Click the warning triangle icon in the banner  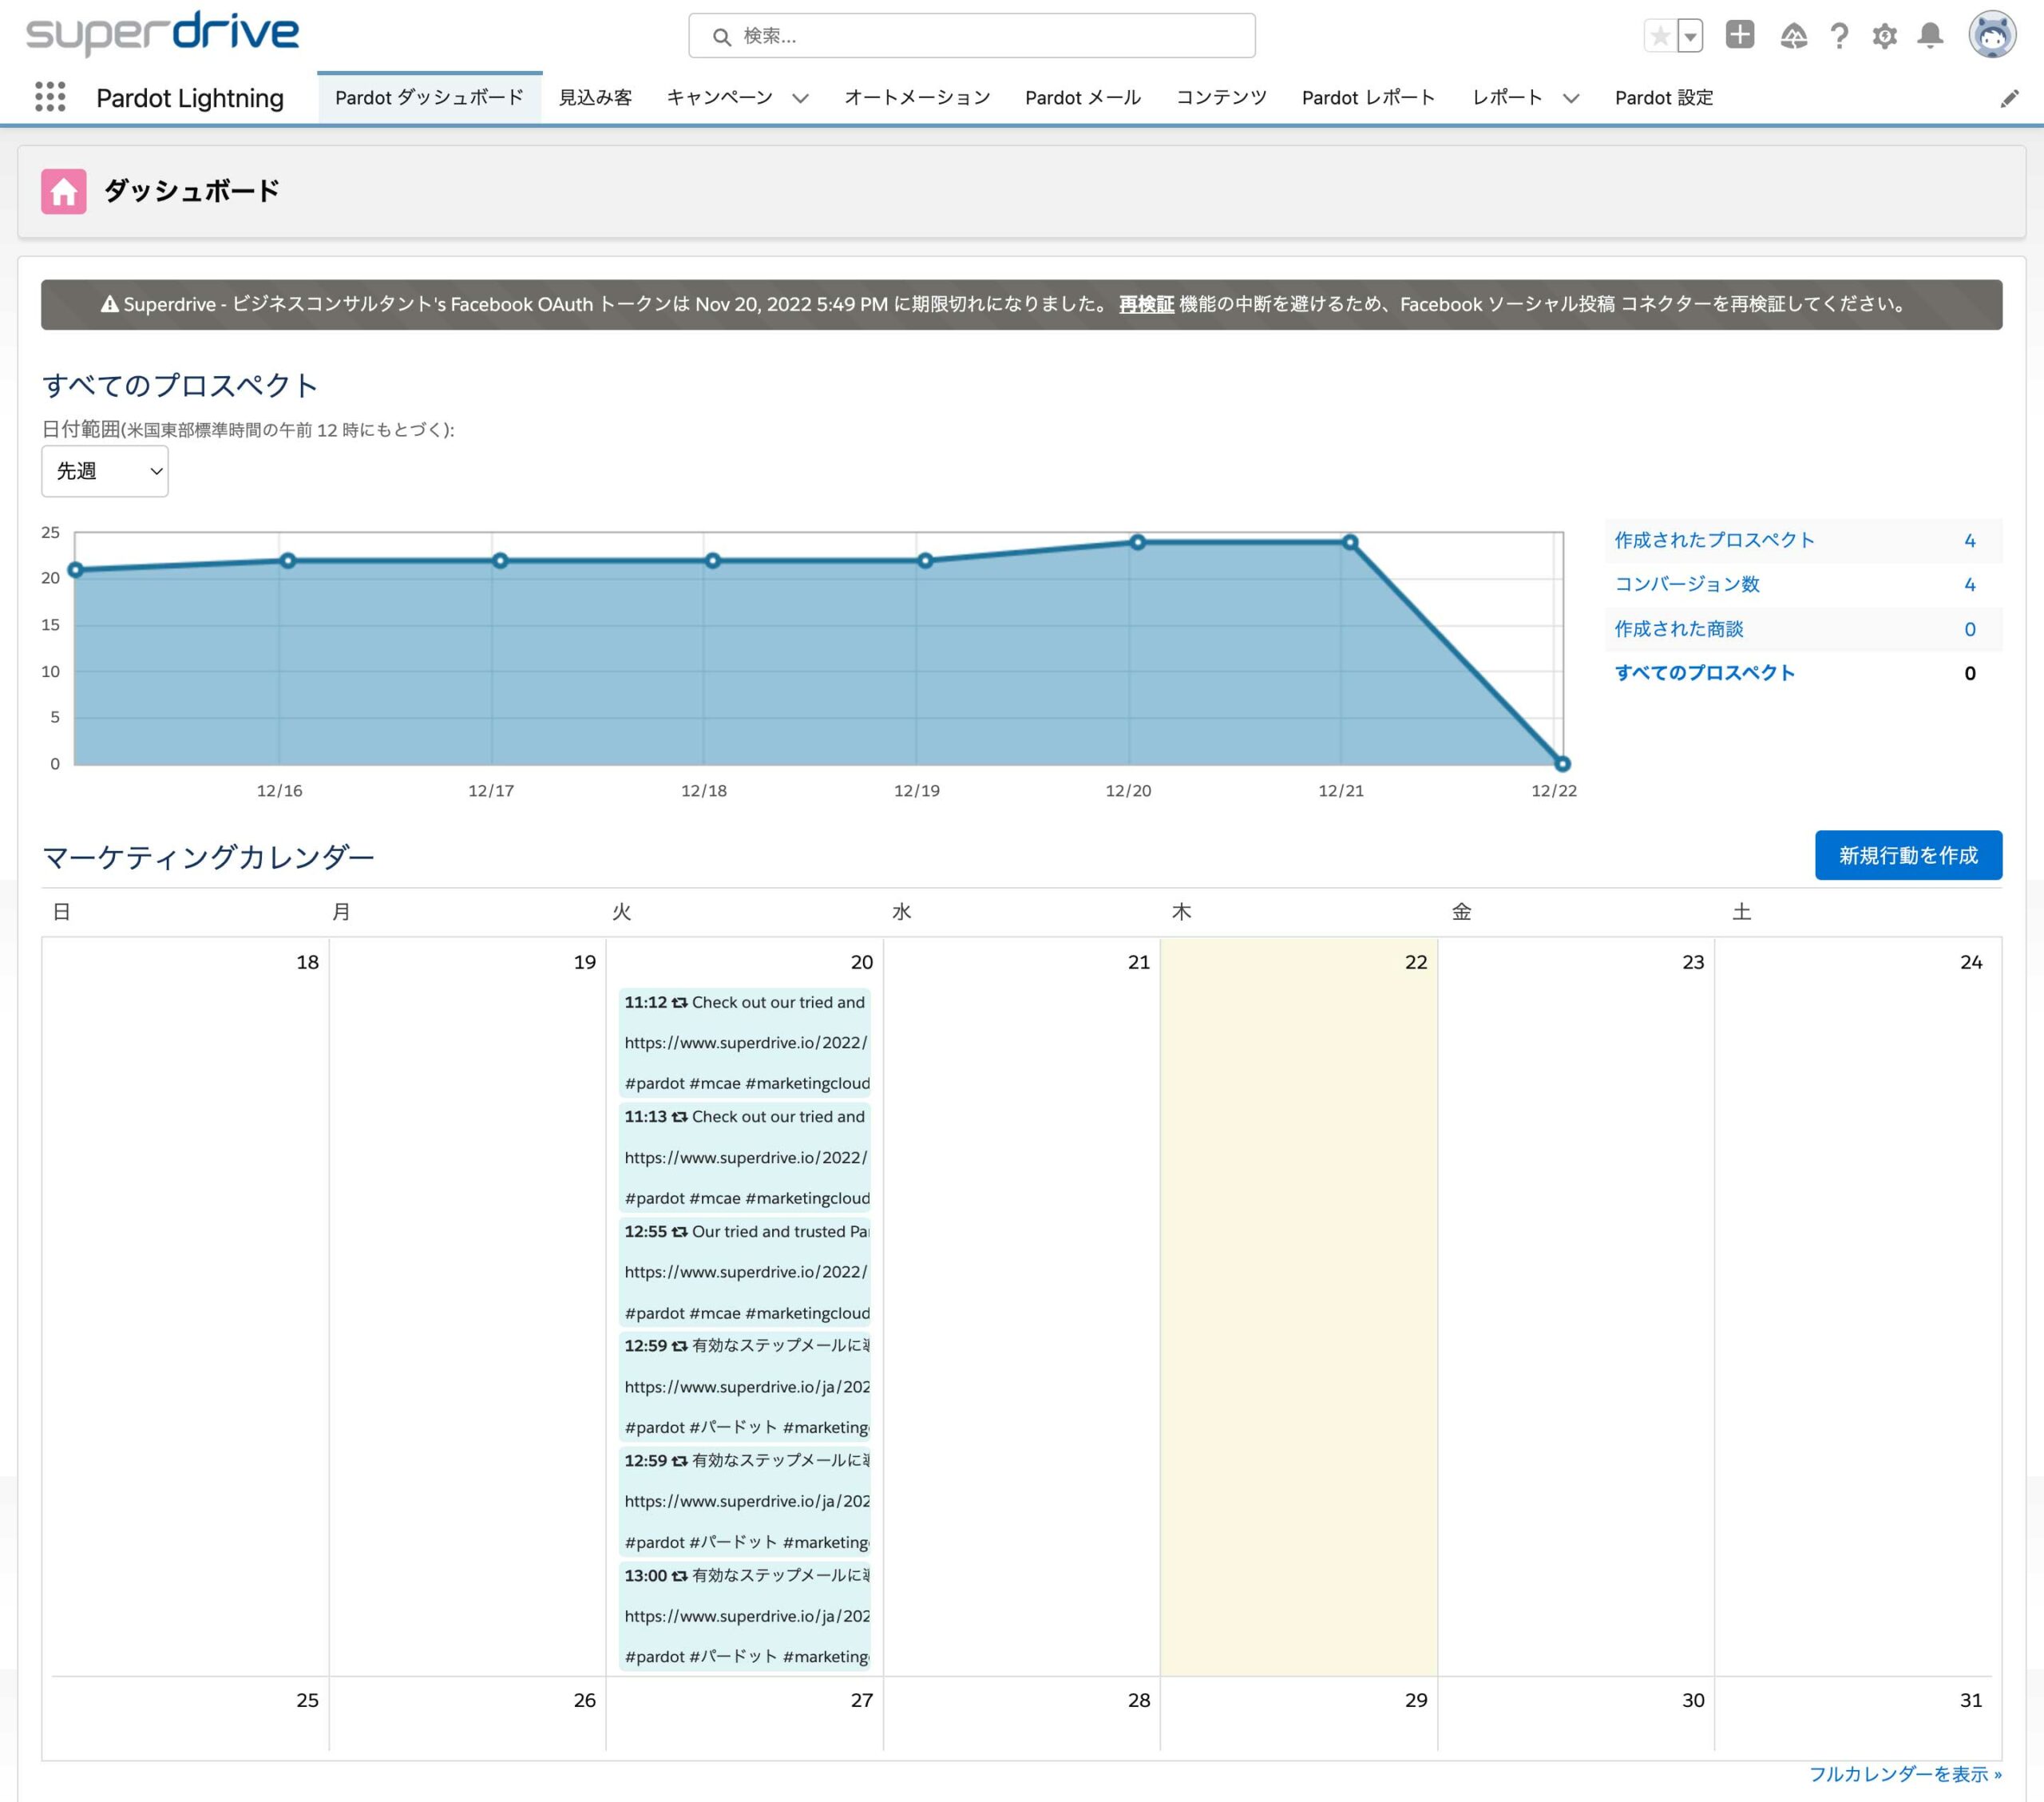tap(110, 304)
